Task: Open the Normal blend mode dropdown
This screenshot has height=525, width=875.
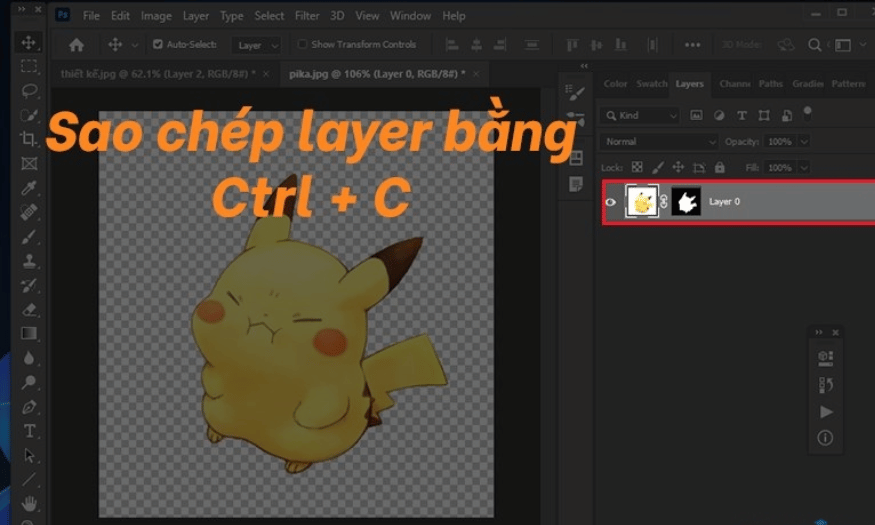Action: (659, 142)
